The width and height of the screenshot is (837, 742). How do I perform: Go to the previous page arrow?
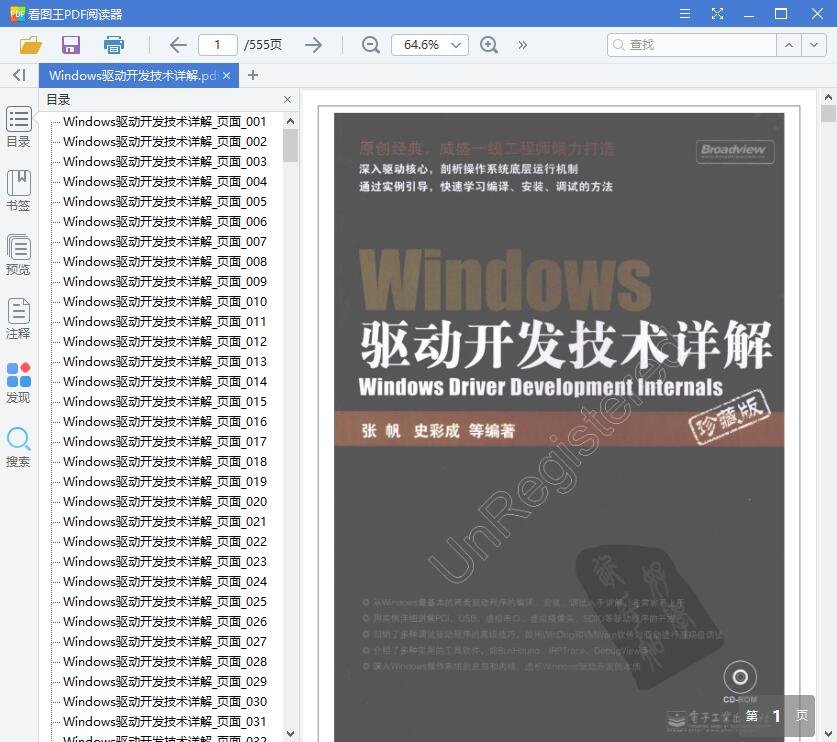[x=178, y=45]
